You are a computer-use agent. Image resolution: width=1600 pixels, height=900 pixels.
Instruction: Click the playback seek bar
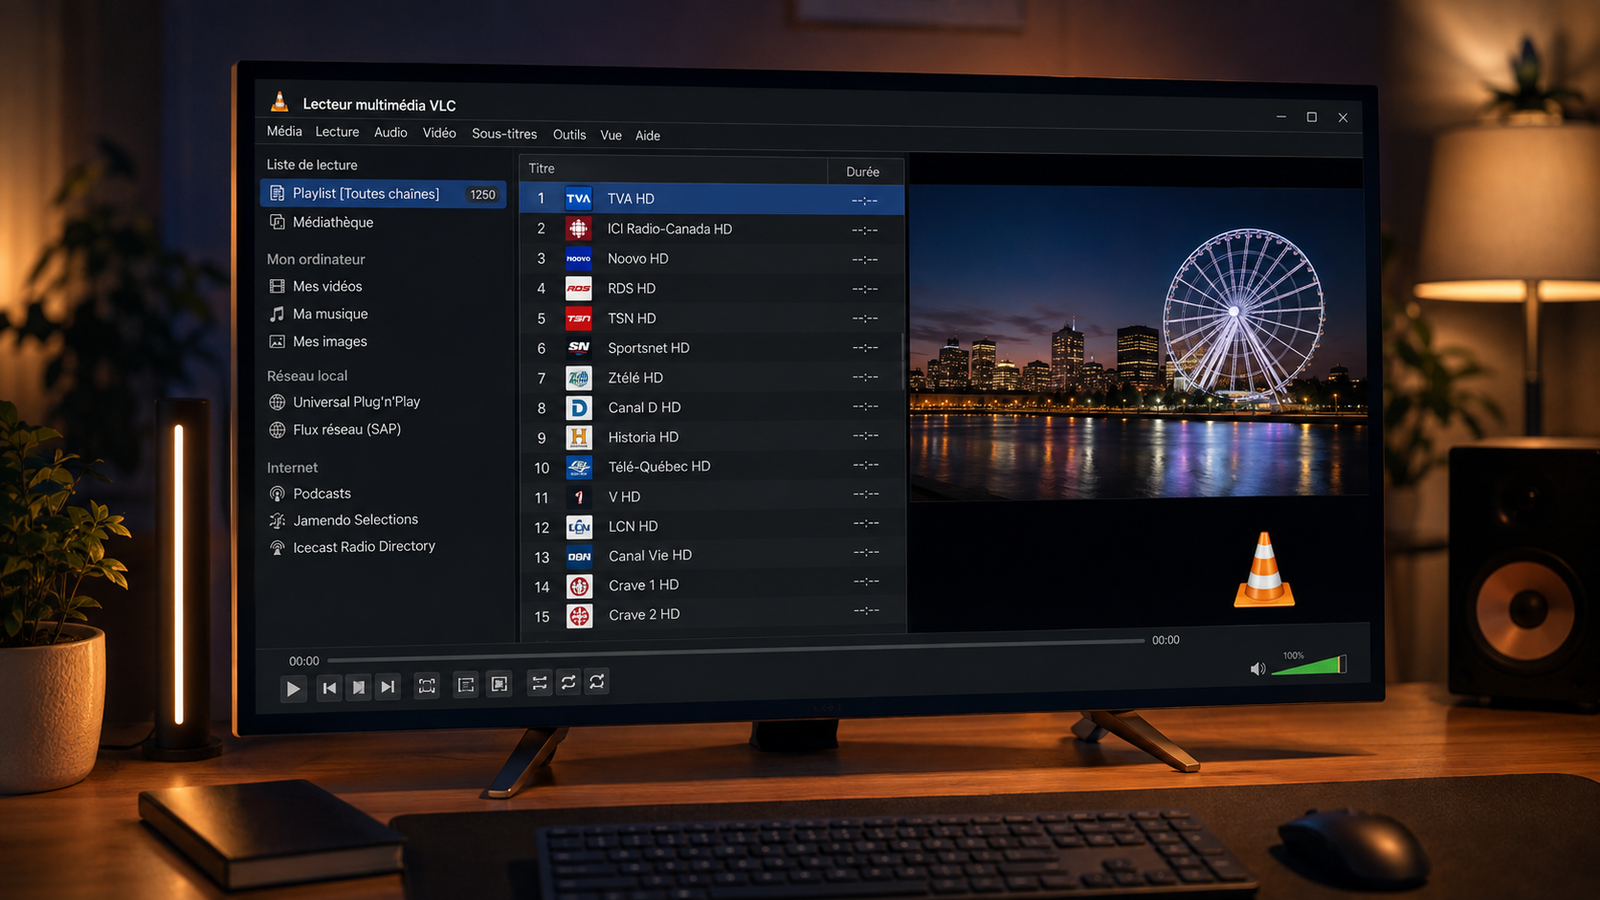pos(736,650)
